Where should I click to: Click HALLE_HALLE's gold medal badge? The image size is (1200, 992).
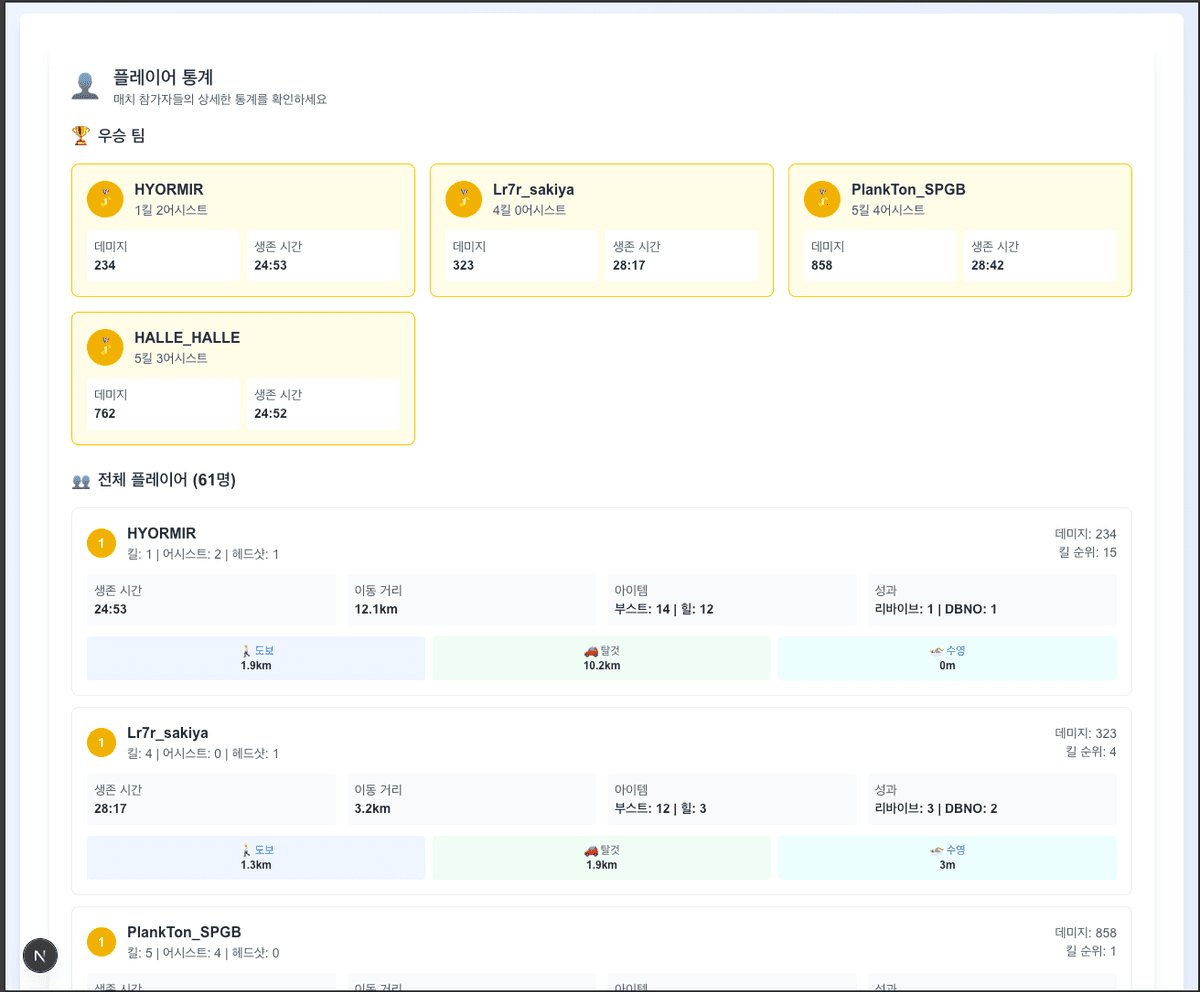[x=105, y=347]
